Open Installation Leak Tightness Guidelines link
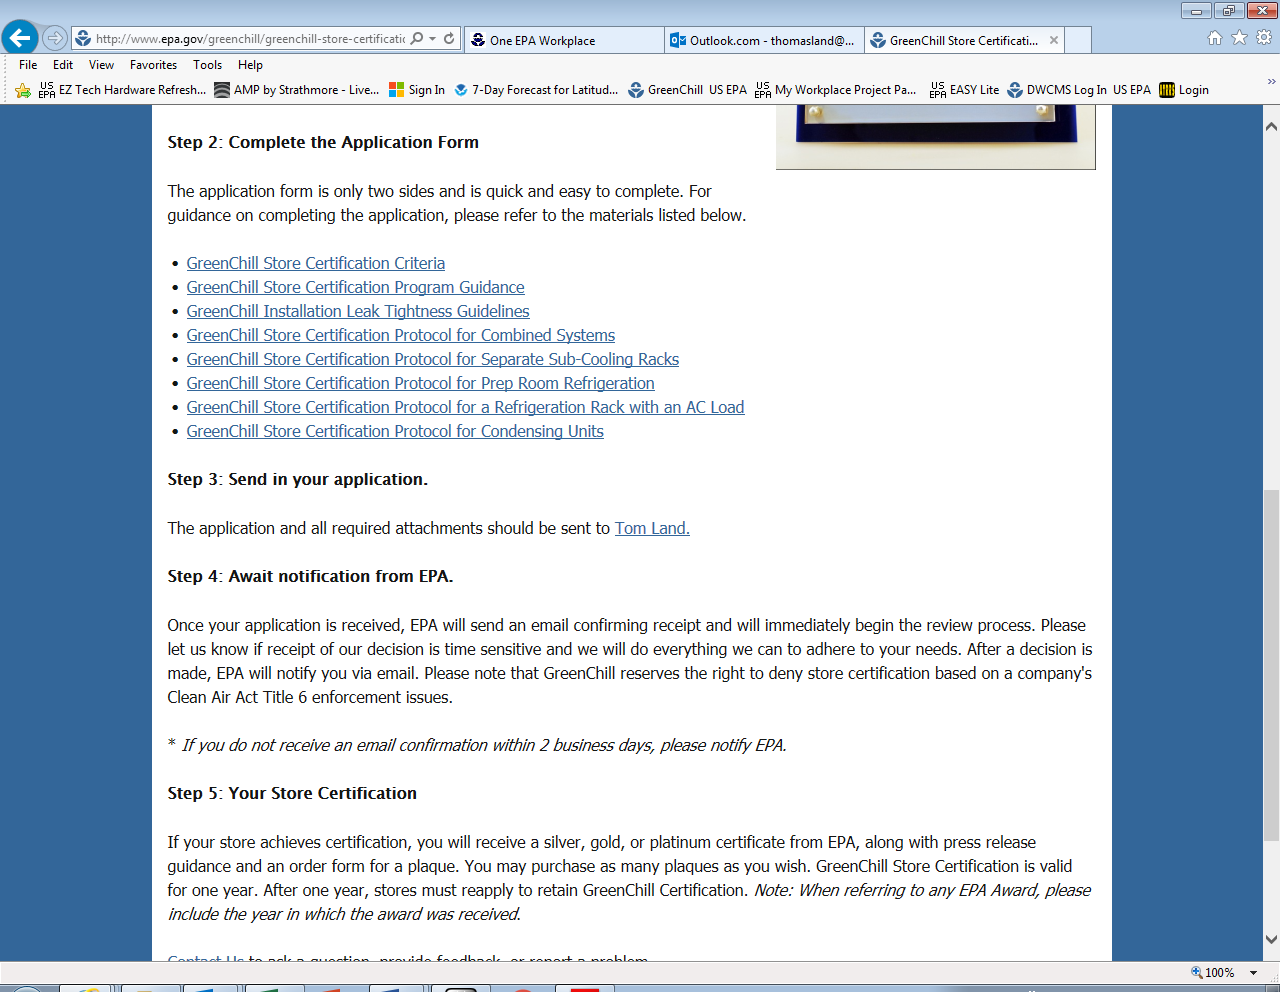 point(358,311)
